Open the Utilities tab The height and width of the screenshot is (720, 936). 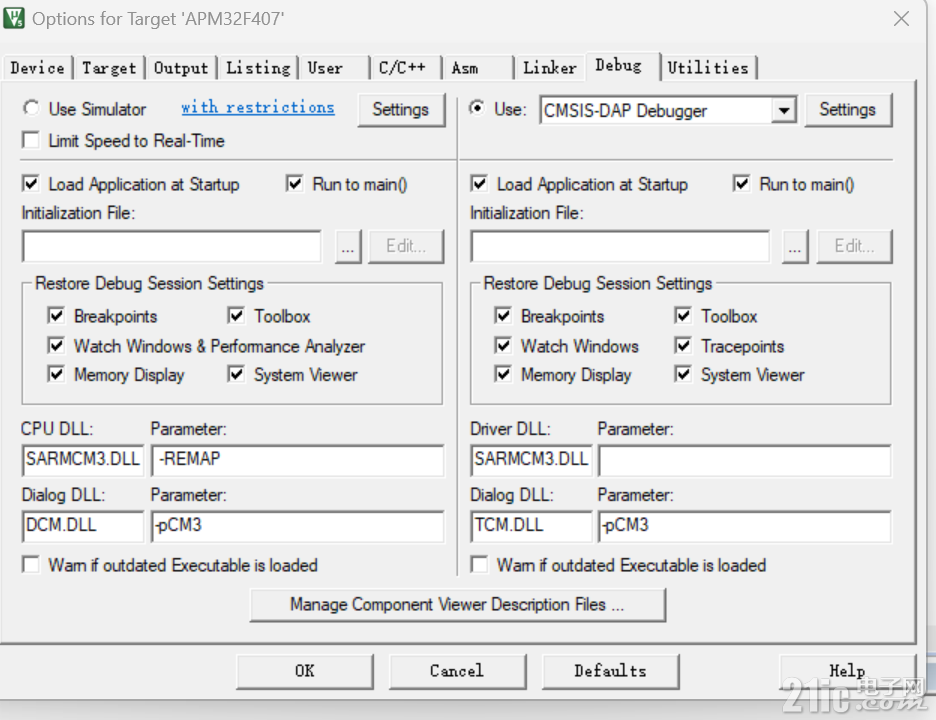point(707,67)
